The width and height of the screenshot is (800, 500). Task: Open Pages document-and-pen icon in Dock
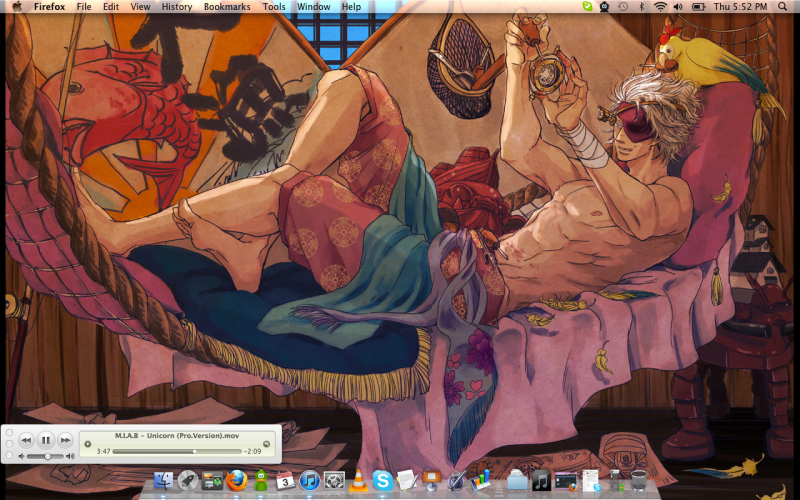click(x=407, y=481)
